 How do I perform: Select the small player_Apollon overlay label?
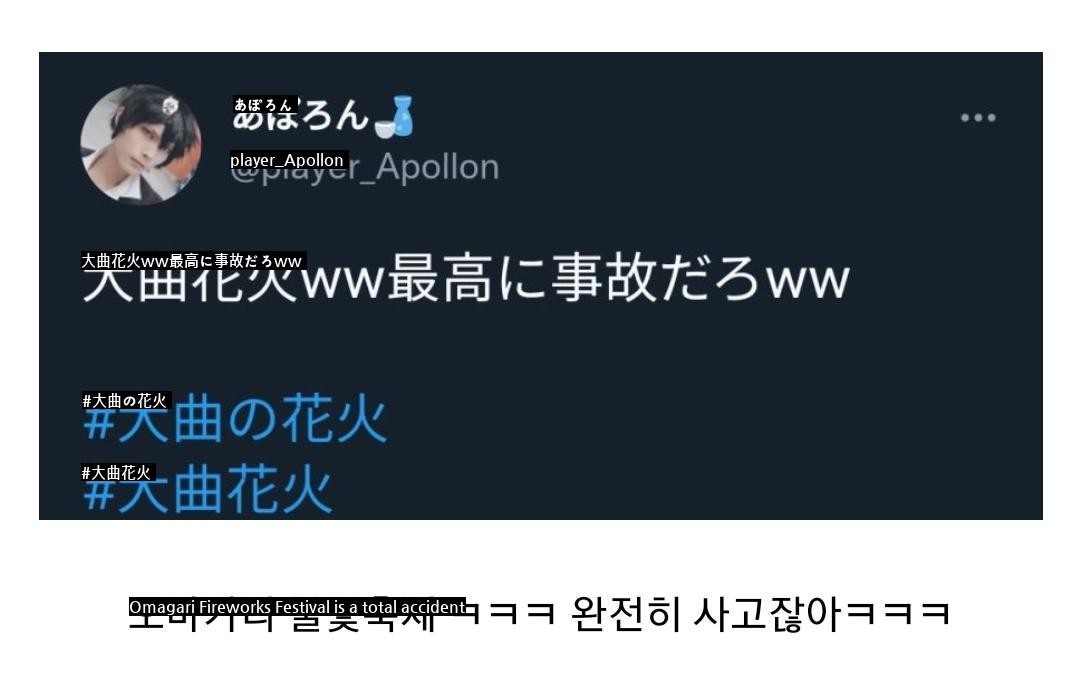(288, 160)
